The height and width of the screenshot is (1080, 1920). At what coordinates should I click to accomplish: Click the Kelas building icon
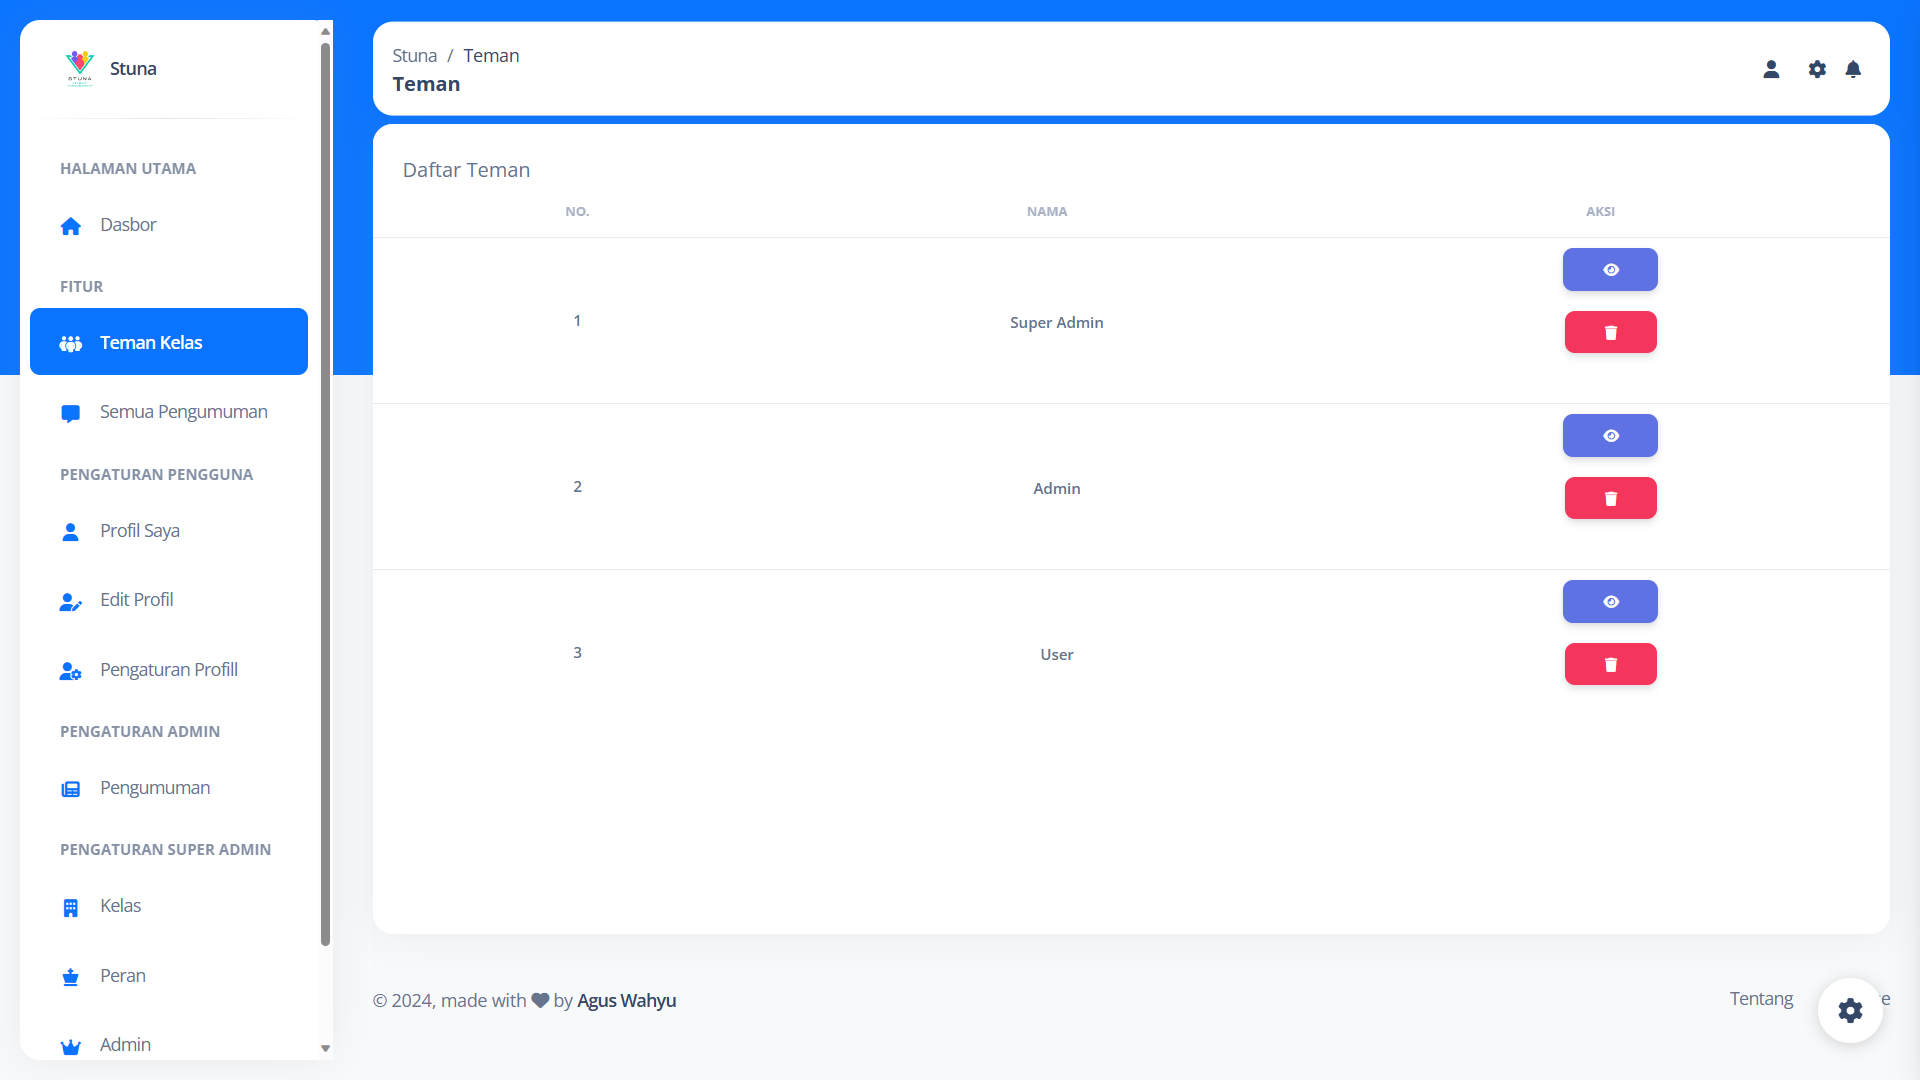[x=71, y=907]
